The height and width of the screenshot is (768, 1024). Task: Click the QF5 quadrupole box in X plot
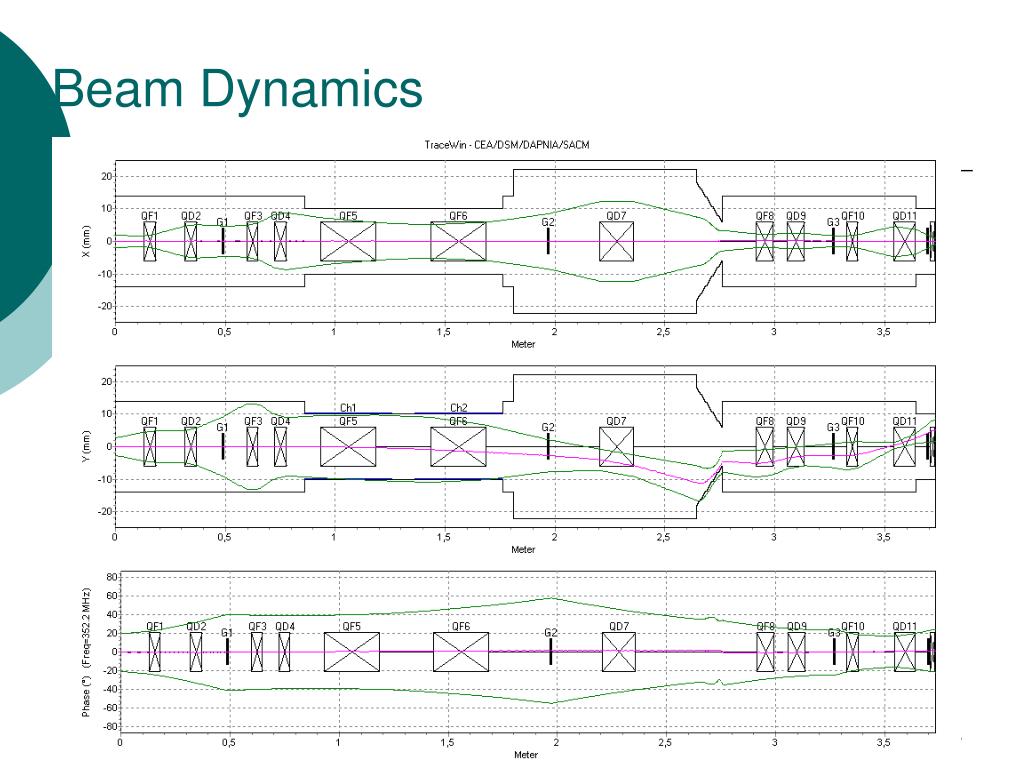pos(348,241)
